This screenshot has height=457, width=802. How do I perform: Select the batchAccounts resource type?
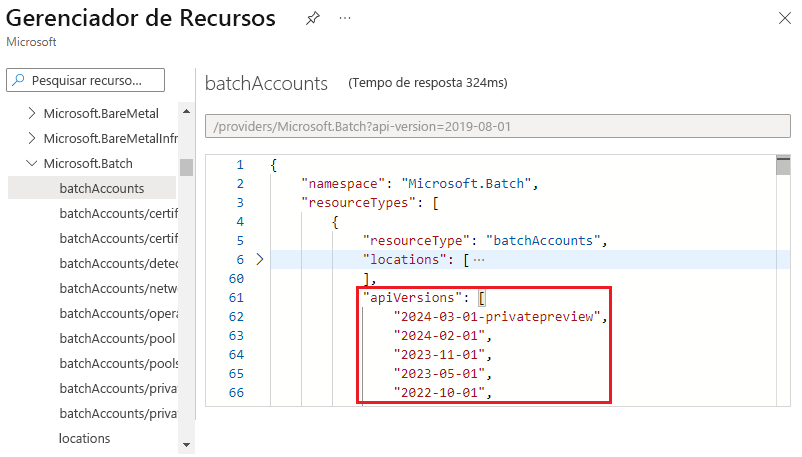click(101, 188)
